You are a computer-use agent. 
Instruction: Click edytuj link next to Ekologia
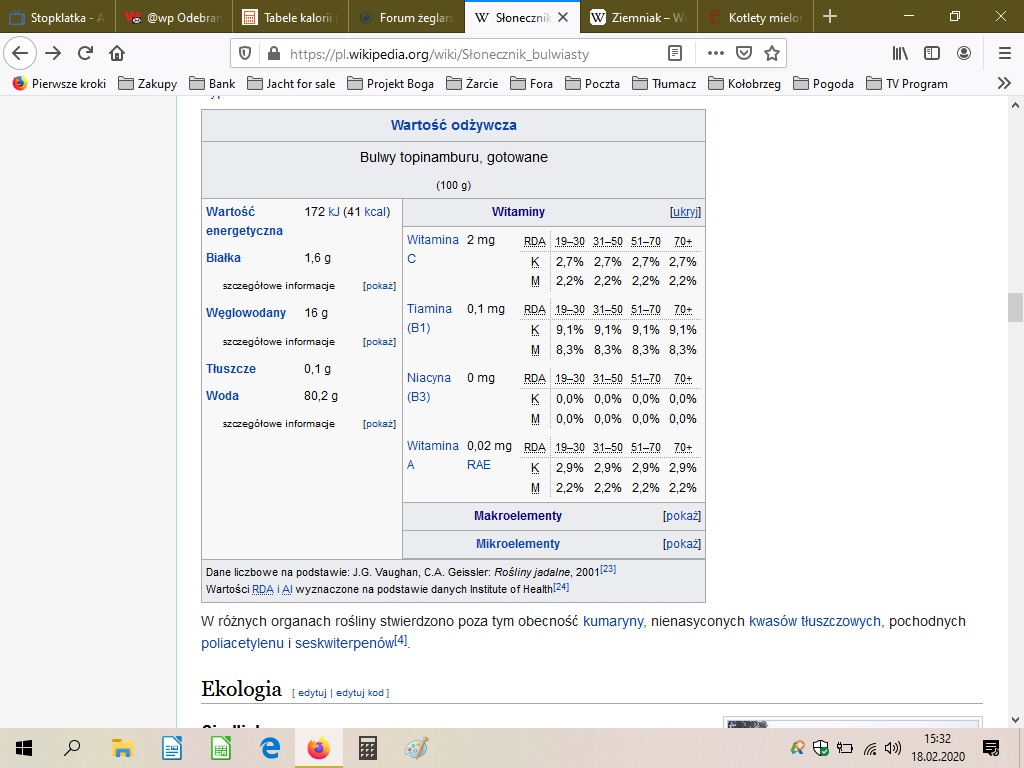(x=312, y=692)
